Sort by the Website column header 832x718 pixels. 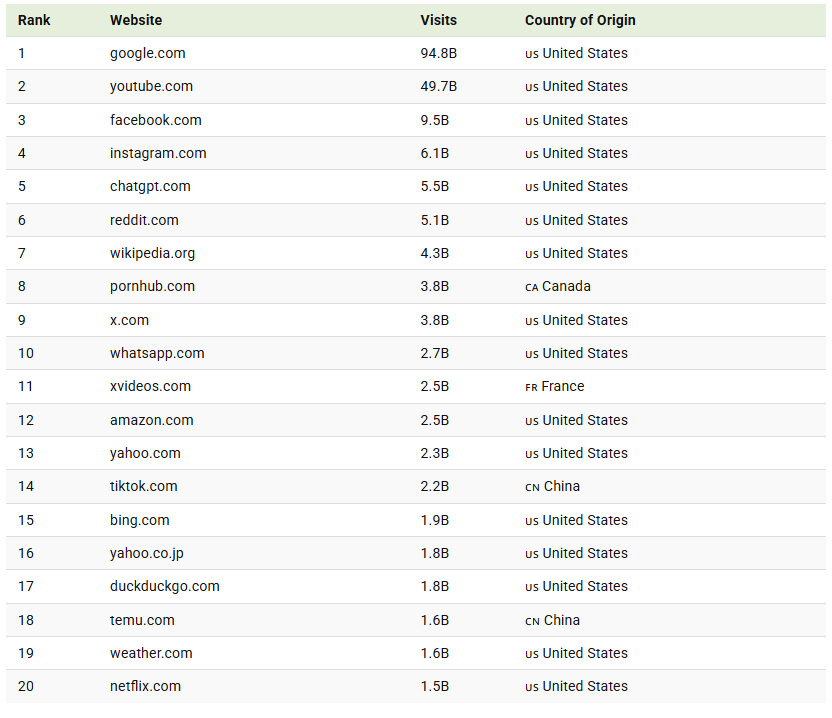tap(136, 20)
